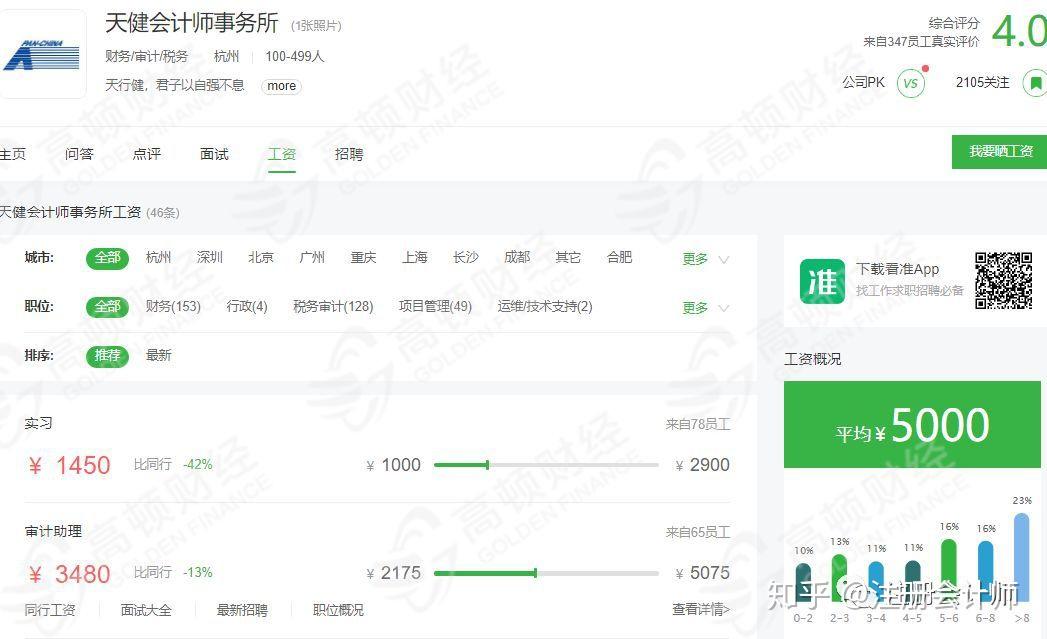
Task: Click the 平均¥5000 salary summary banner
Action: pyautogui.click(x=912, y=425)
